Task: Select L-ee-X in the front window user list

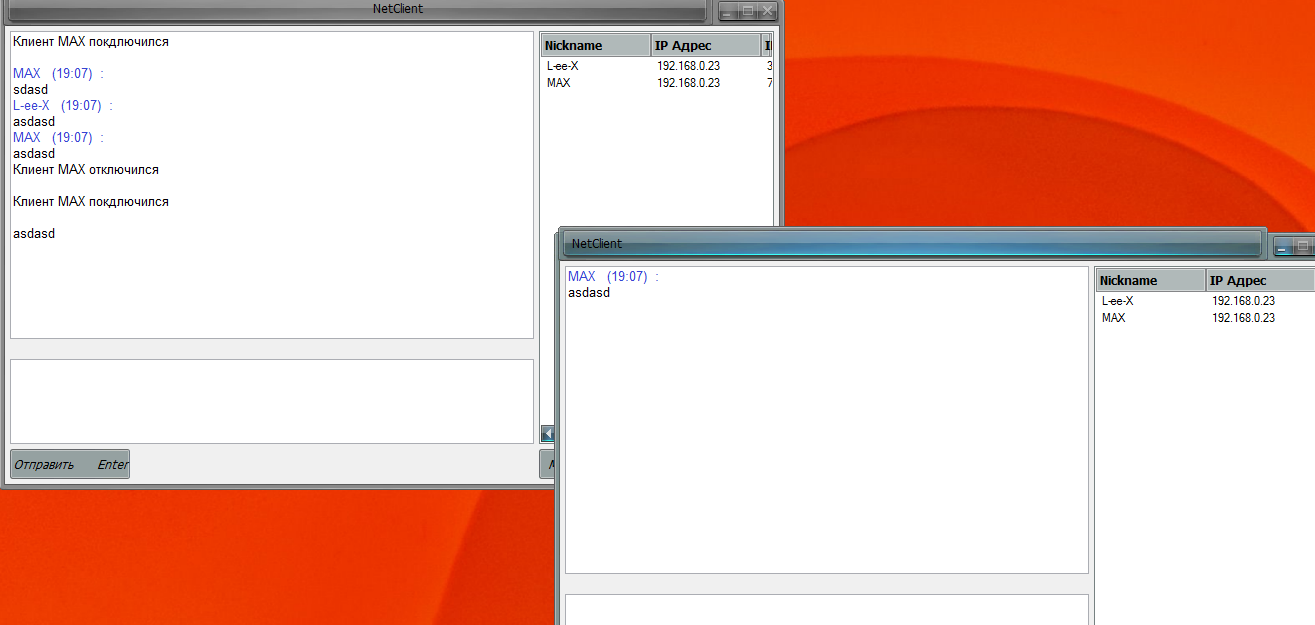Action: 1118,301
